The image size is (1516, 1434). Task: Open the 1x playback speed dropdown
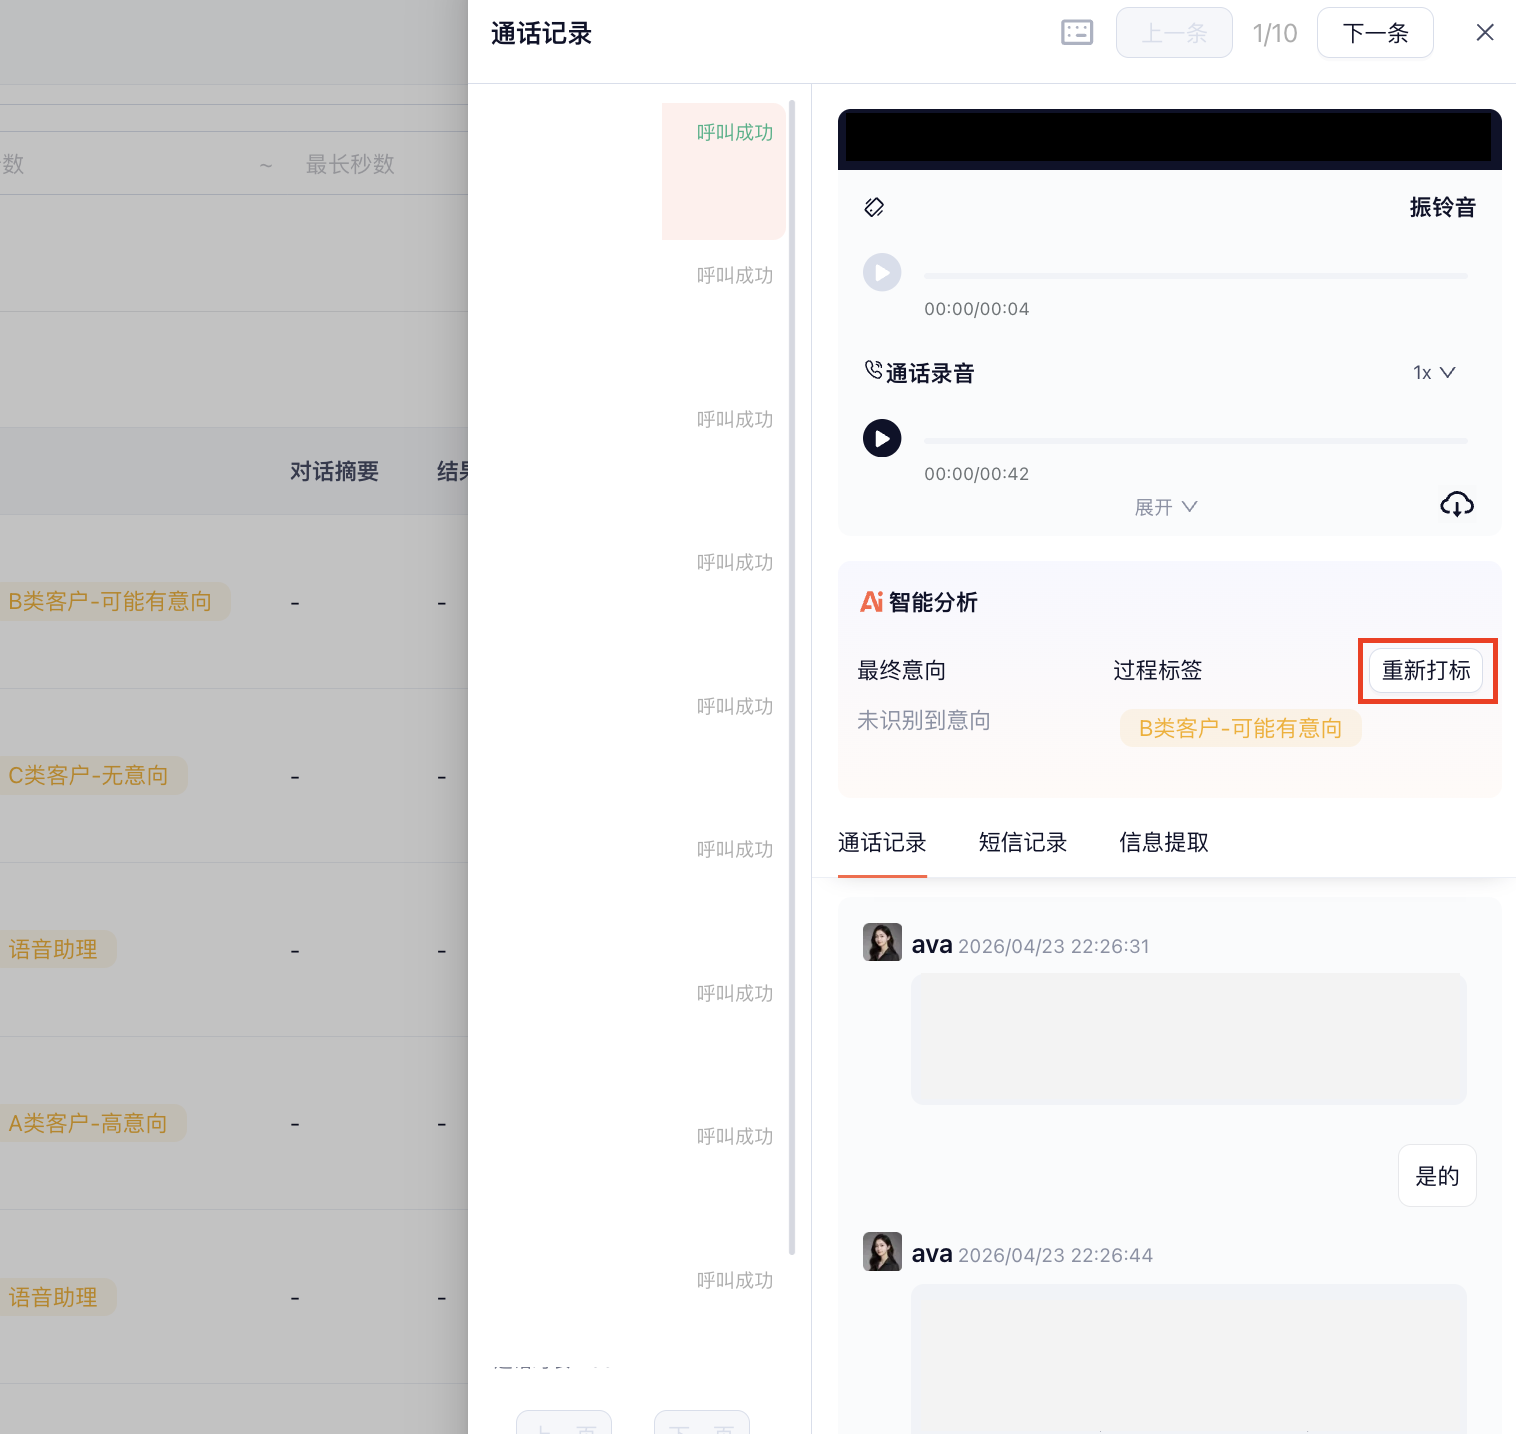[1433, 372]
